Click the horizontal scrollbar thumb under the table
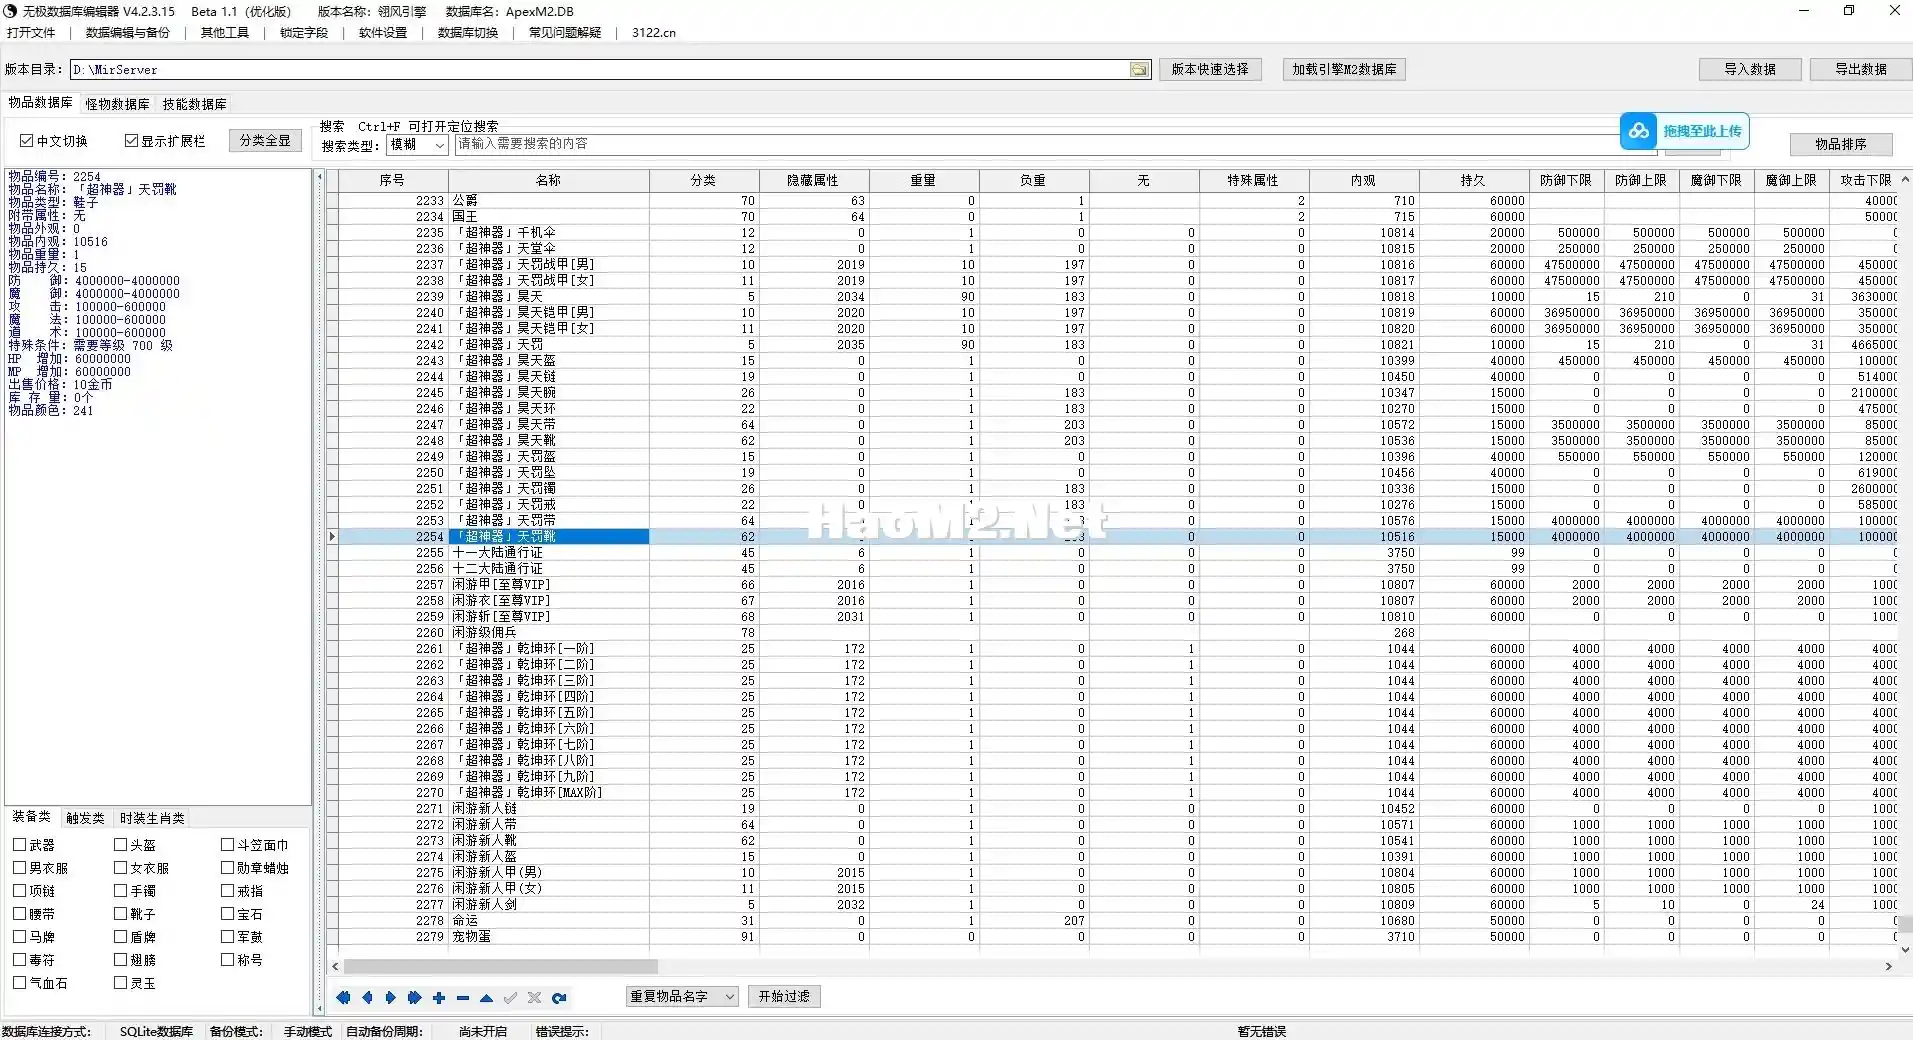This screenshot has height=1040, width=1913. 500,967
